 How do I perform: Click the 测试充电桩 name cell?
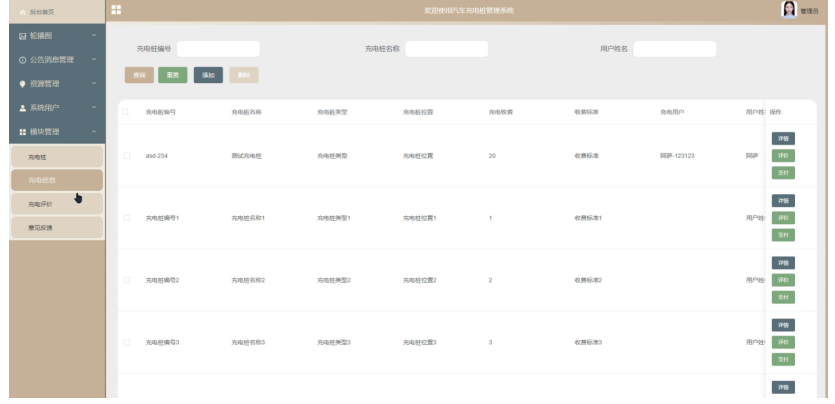[x=247, y=156]
